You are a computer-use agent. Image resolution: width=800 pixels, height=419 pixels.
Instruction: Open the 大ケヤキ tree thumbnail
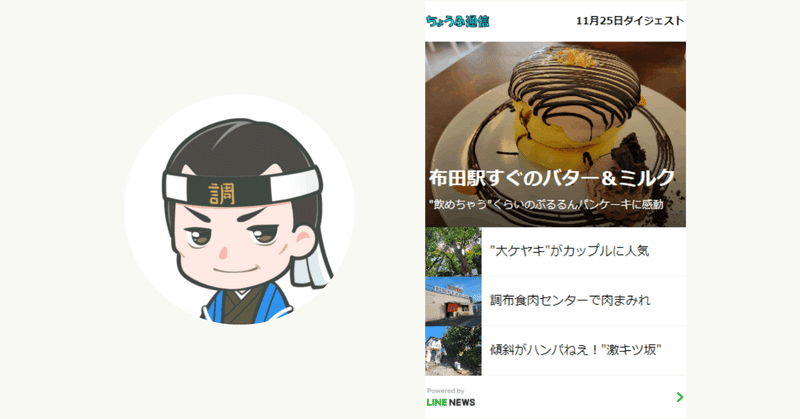click(x=453, y=252)
